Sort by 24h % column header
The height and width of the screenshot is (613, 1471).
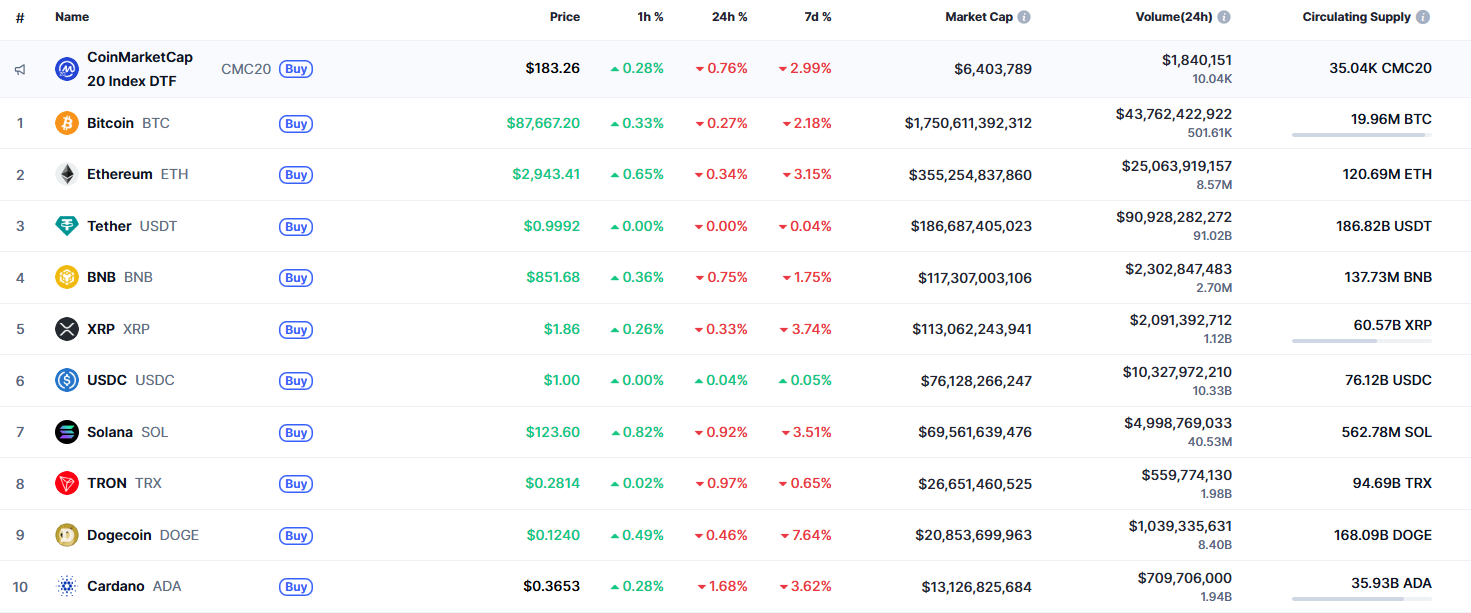pyautogui.click(x=729, y=17)
